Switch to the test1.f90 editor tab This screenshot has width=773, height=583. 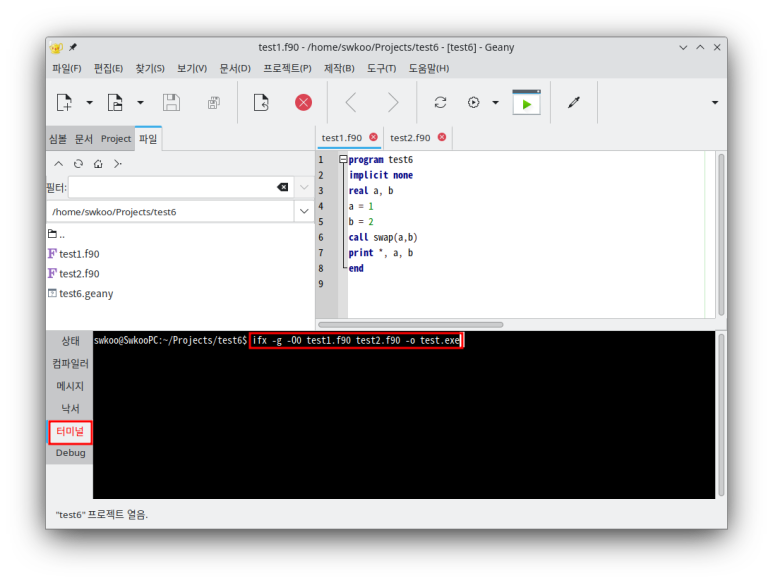(x=342, y=138)
